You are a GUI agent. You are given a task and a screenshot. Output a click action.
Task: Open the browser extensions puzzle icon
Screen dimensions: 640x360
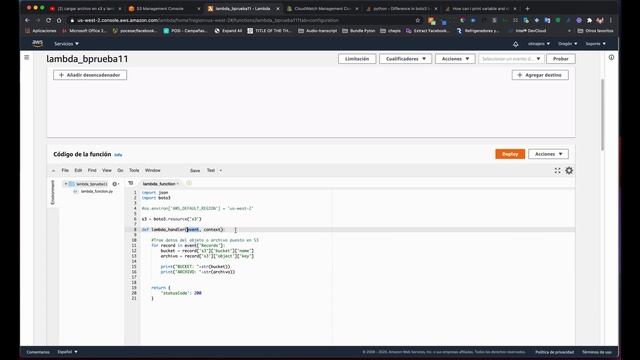coord(589,20)
